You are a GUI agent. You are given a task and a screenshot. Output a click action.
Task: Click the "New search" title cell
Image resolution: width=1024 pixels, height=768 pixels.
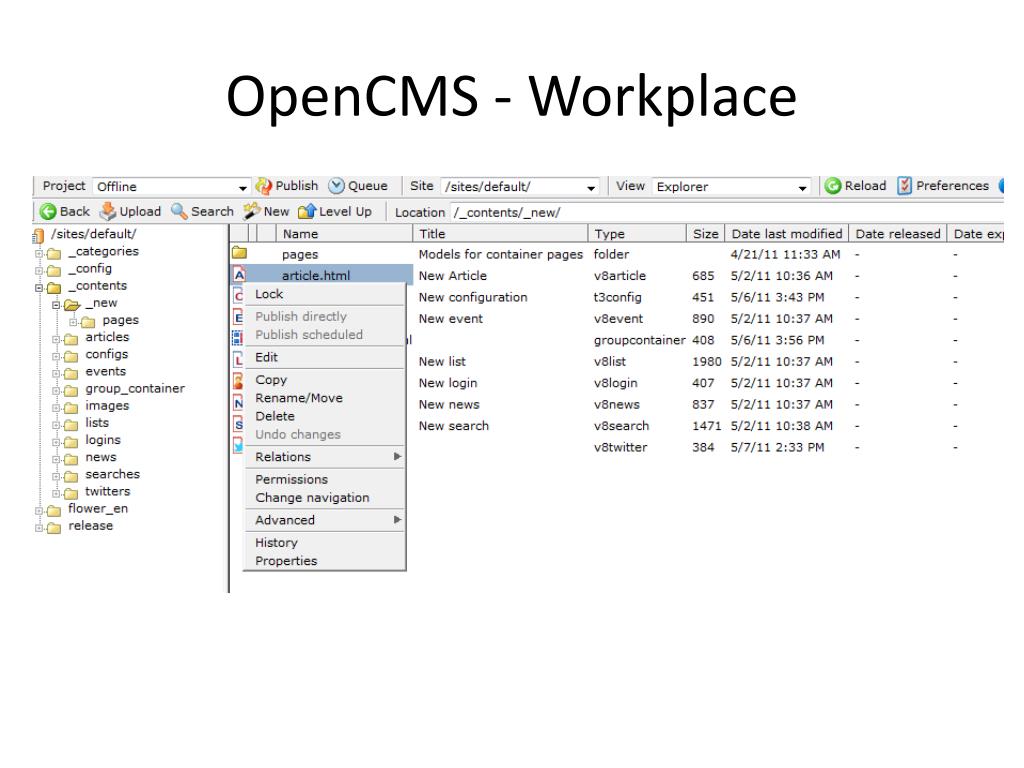pyautogui.click(x=454, y=426)
